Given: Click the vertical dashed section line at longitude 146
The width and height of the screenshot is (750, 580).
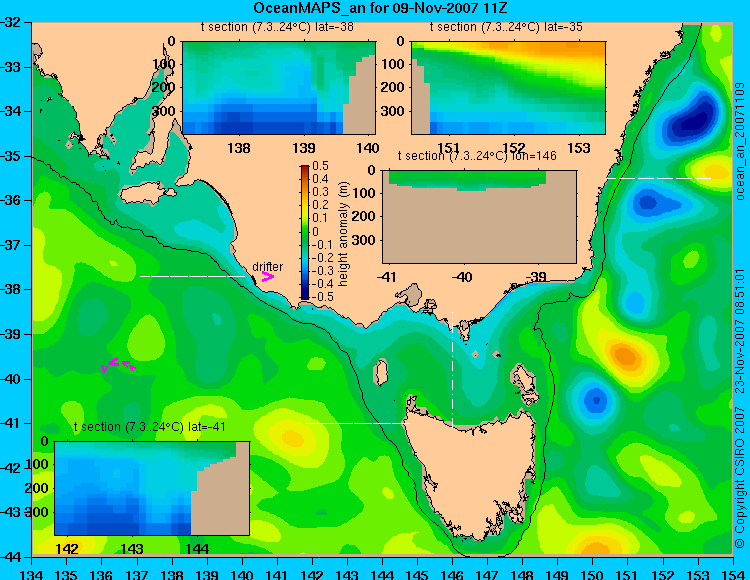Looking at the screenshot, I should pos(452,370).
